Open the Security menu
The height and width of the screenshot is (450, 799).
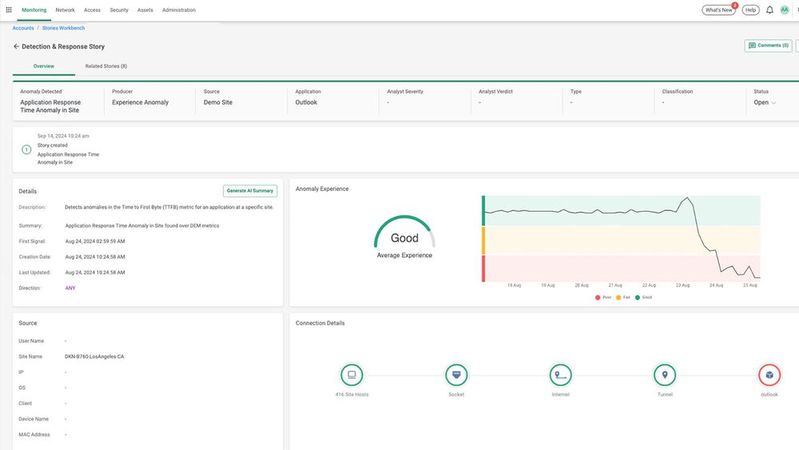point(119,10)
